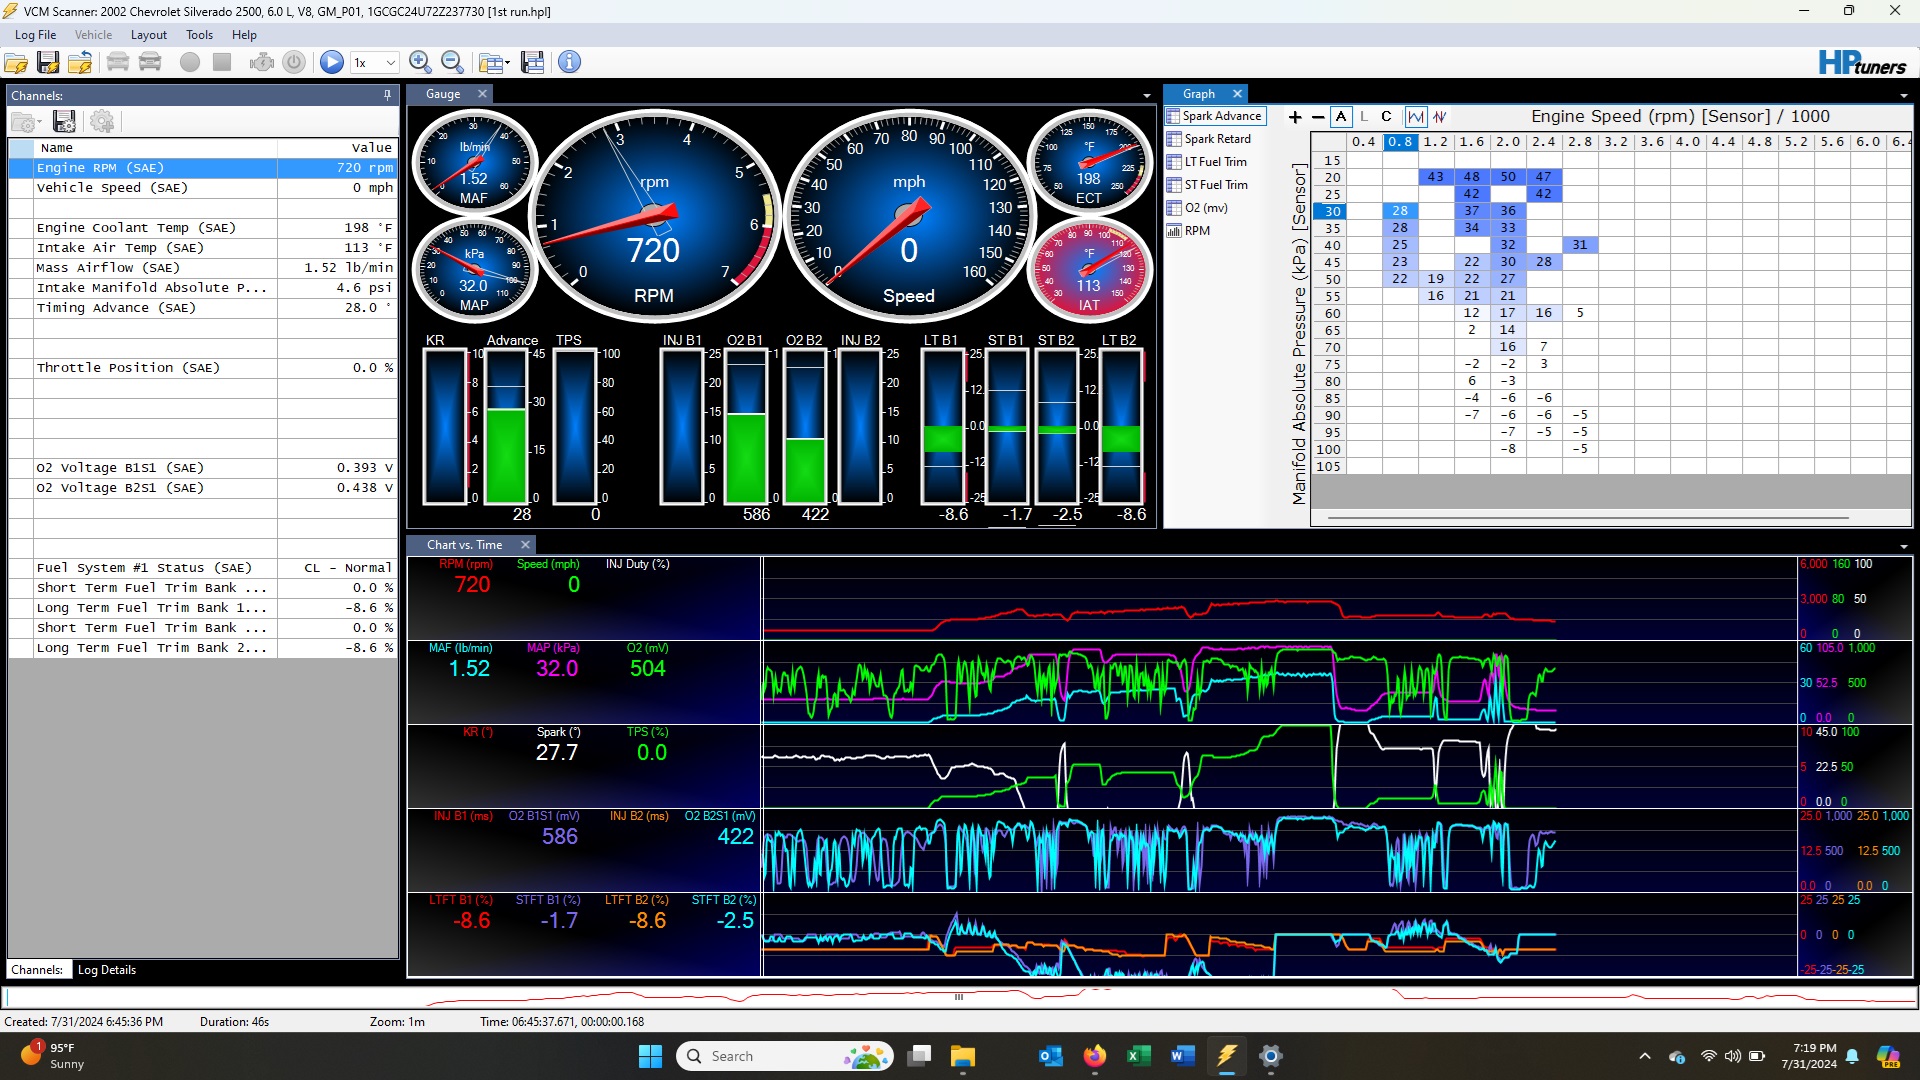
Task: Click the first grayed-out vehicle connect icon
Action: click(118, 63)
